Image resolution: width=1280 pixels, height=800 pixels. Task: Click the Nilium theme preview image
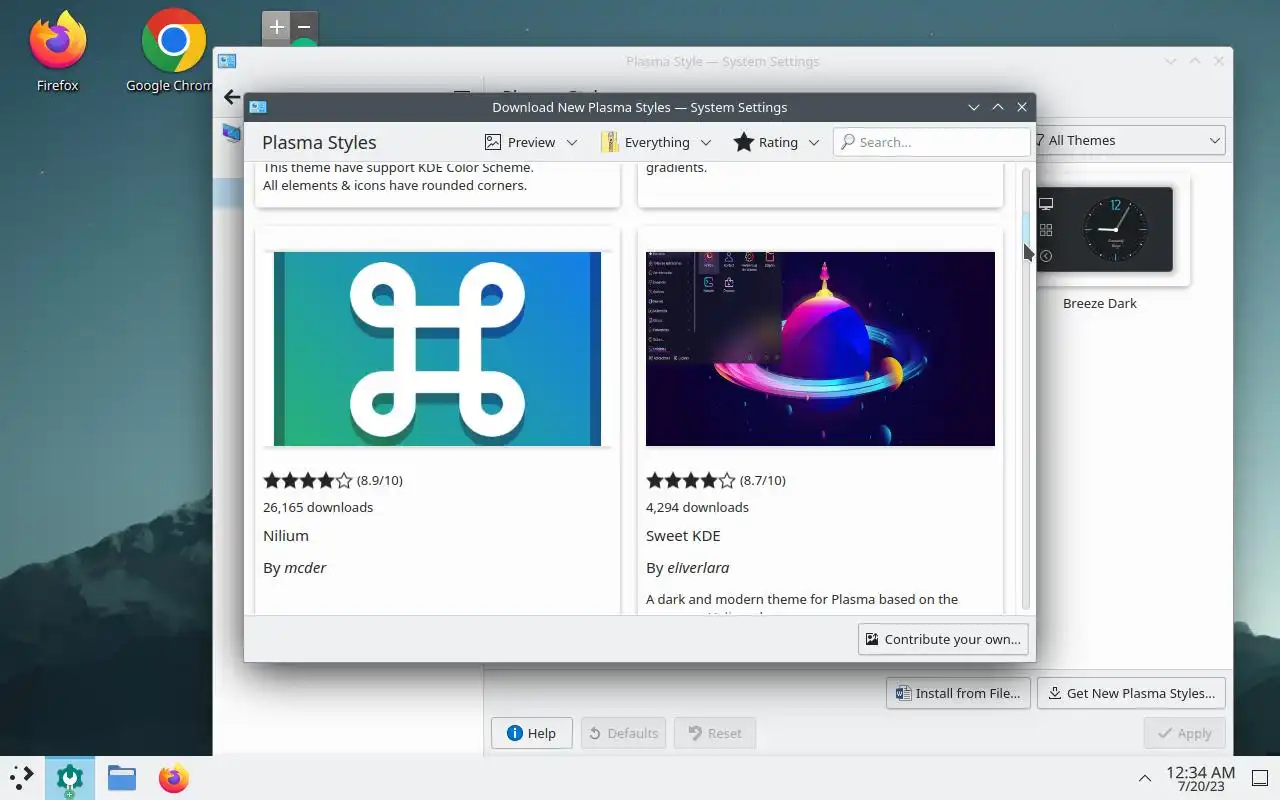[x=437, y=348]
